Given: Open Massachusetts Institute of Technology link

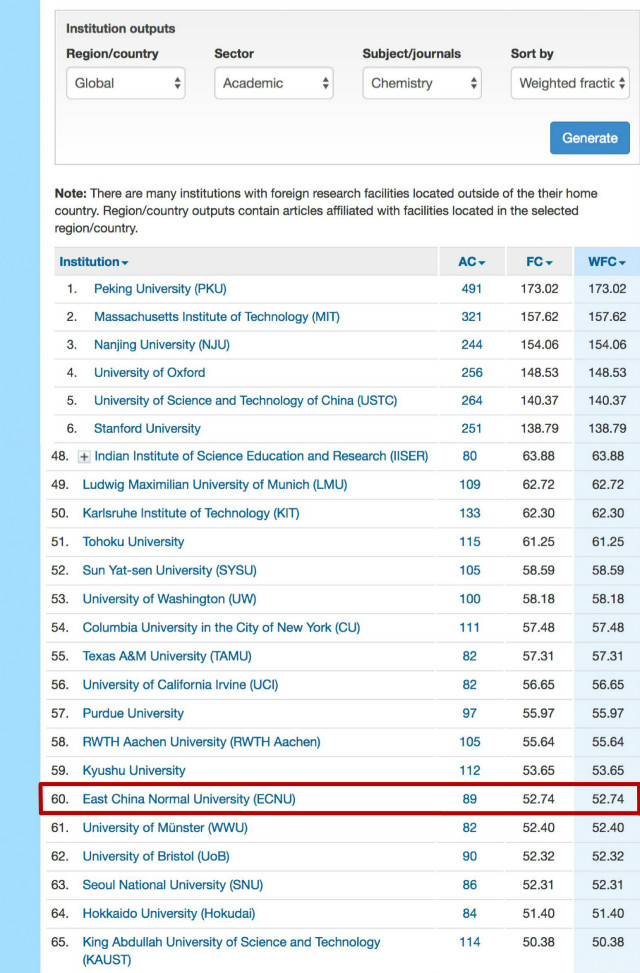Looking at the screenshot, I should [216, 317].
